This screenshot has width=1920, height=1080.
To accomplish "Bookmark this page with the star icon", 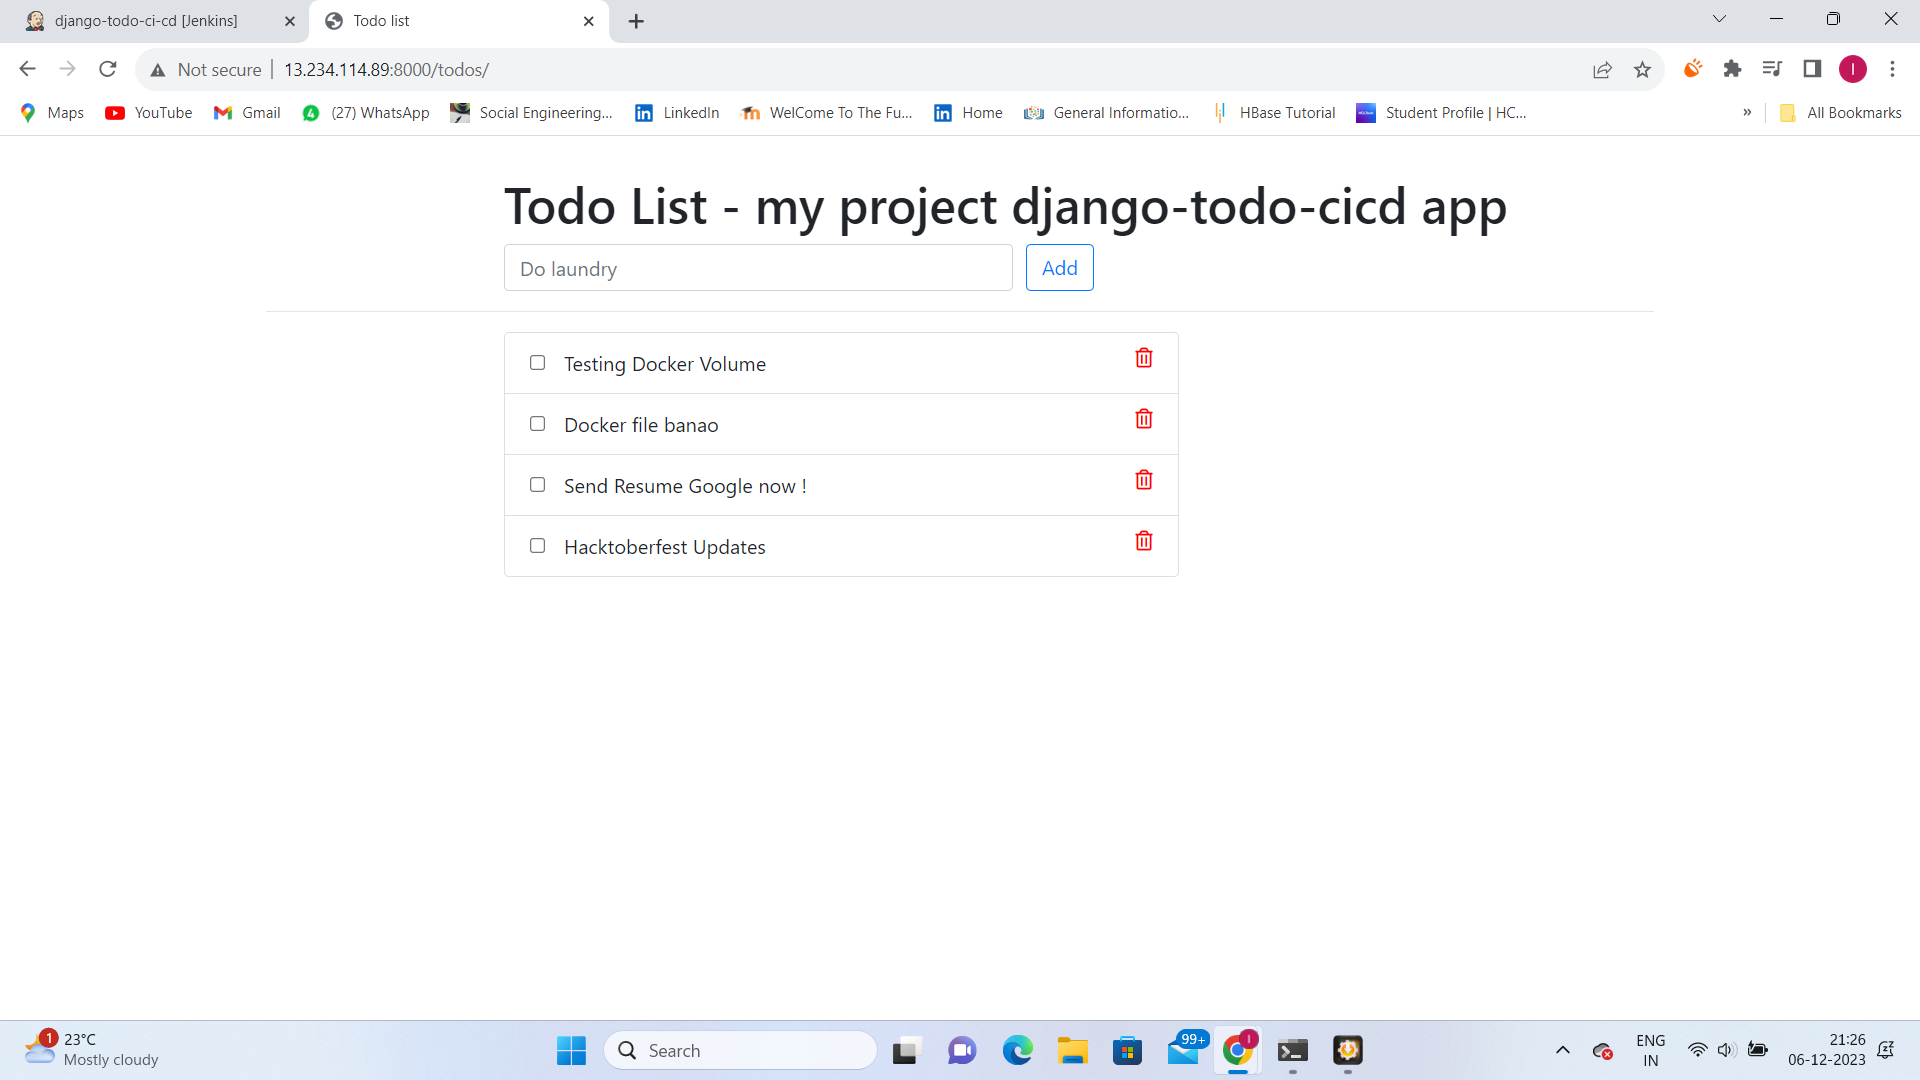I will pos(1642,69).
